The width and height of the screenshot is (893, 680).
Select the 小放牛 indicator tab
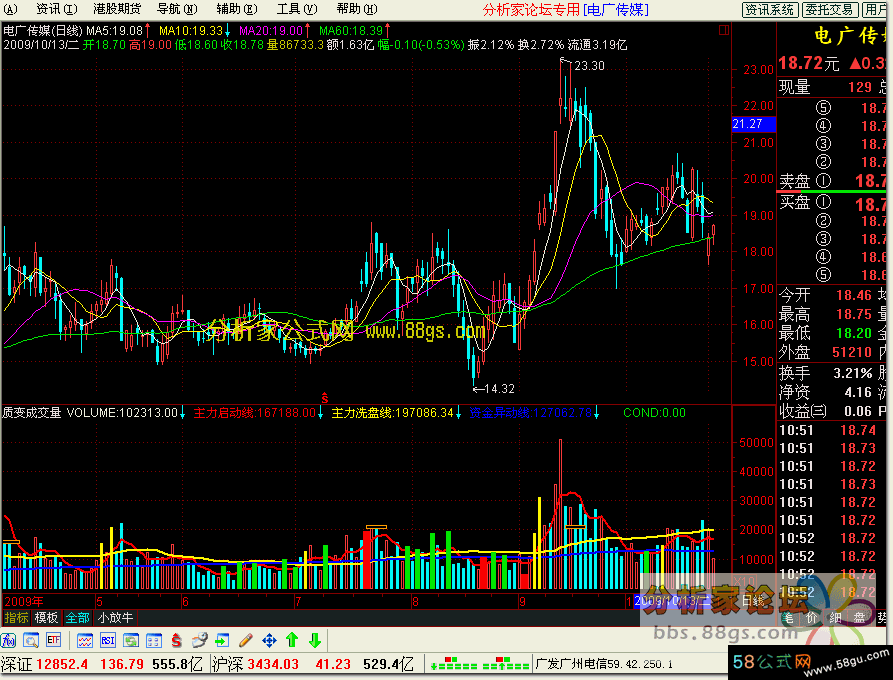click(x=115, y=618)
